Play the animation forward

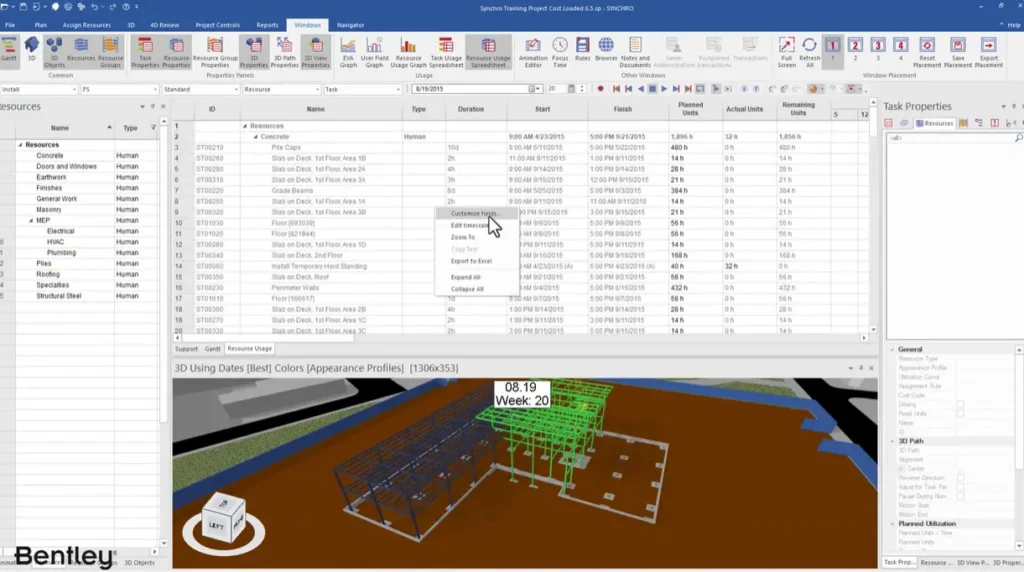coord(664,89)
